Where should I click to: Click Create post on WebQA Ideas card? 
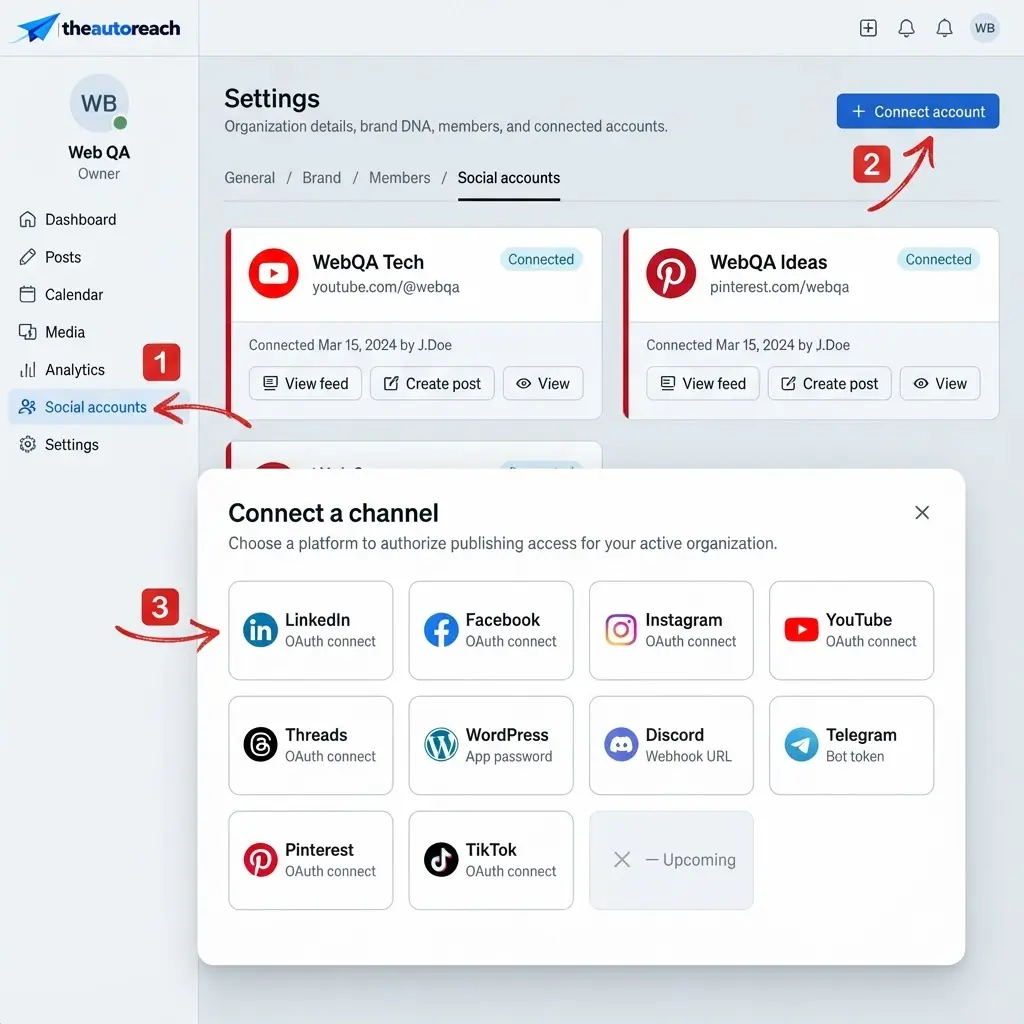(829, 383)
